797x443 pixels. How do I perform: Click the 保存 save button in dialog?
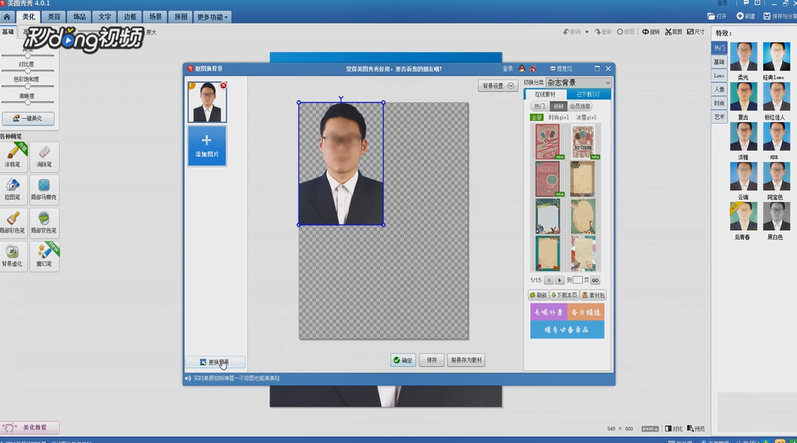432,360
